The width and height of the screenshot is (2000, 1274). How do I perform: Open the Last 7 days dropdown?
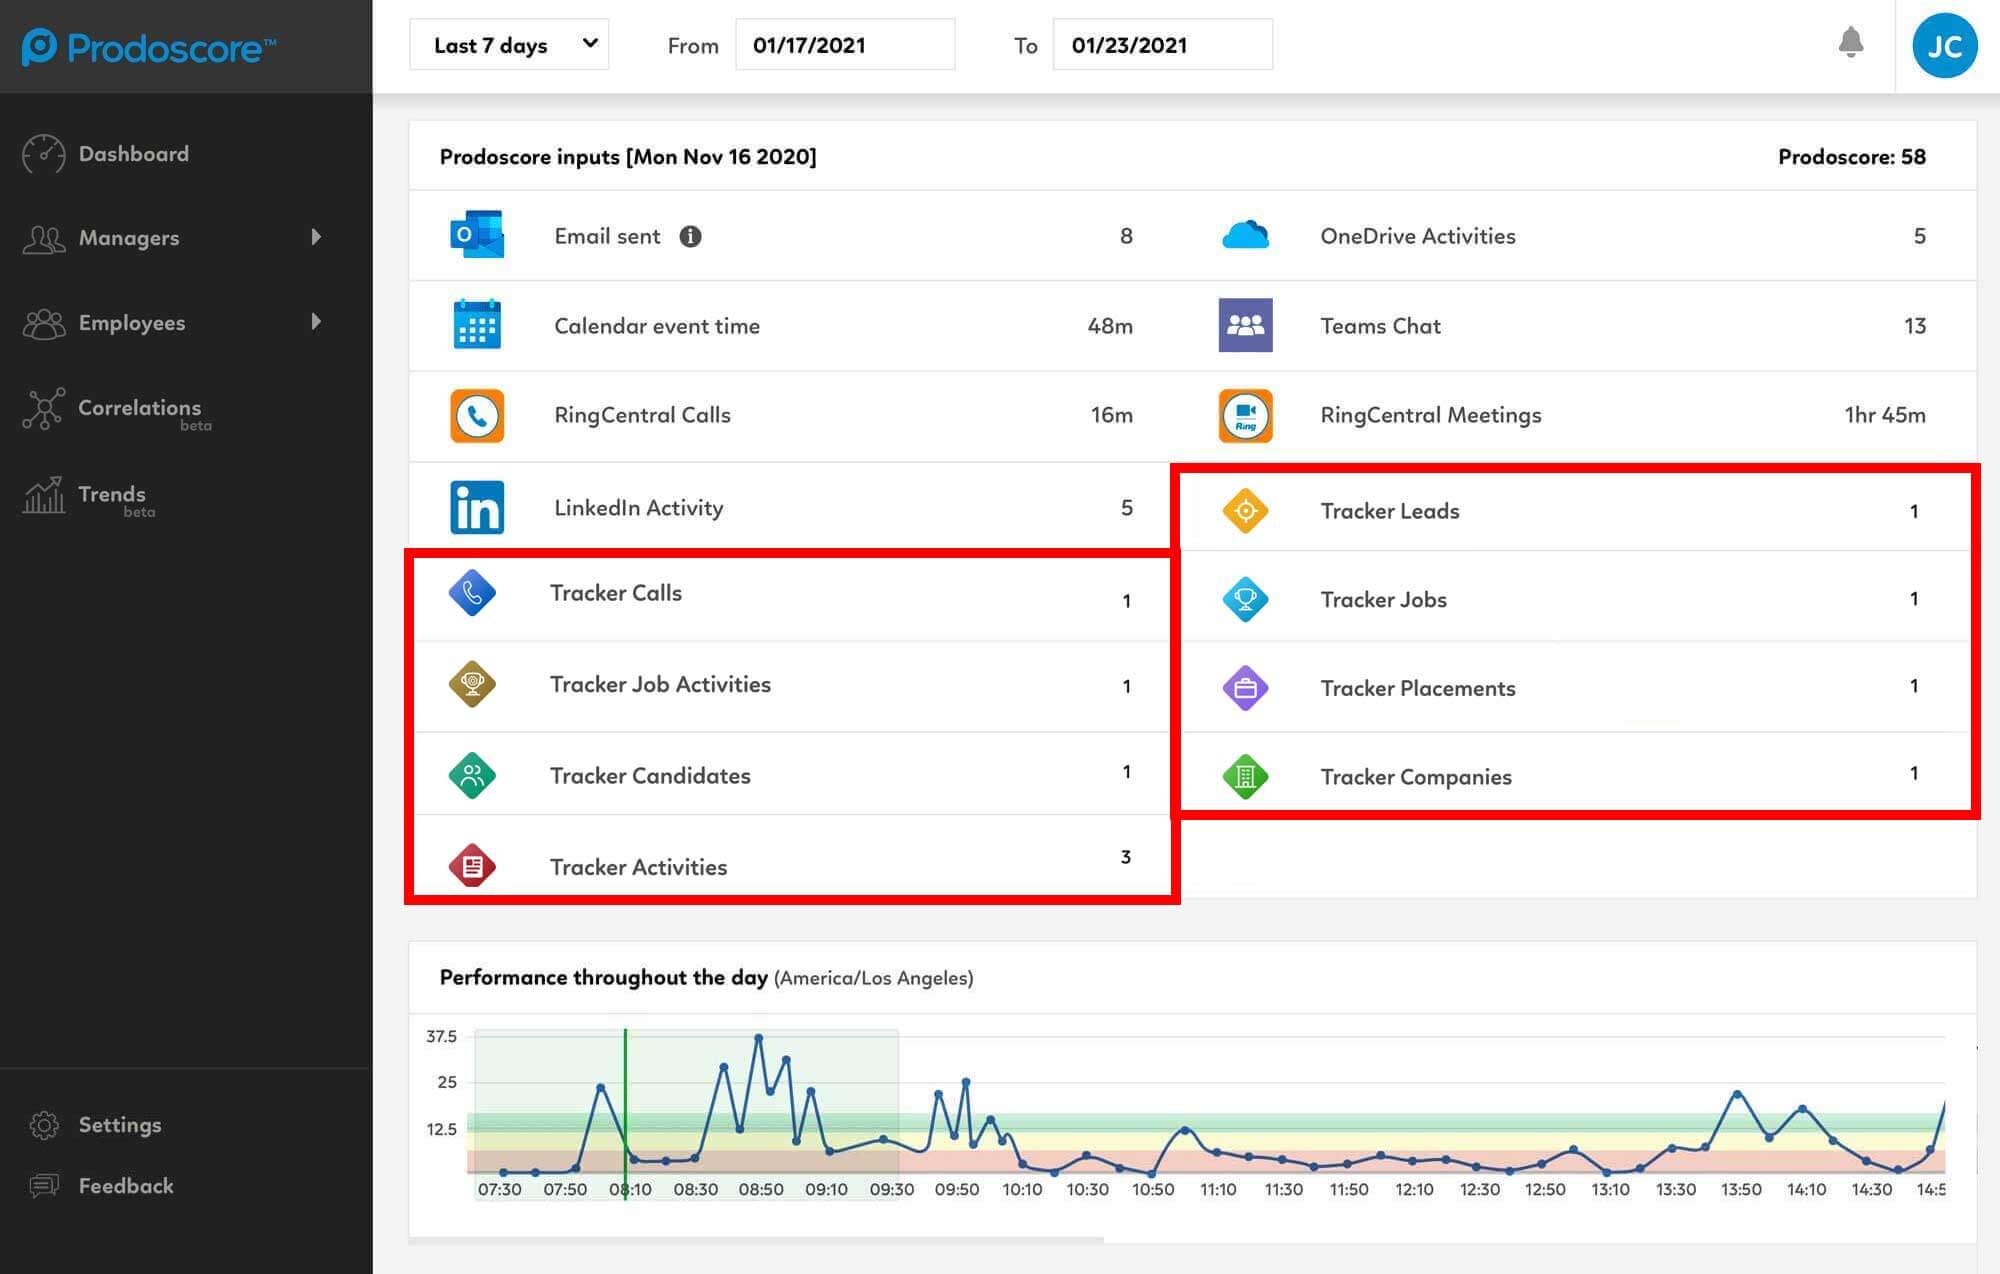click(509, 45)
